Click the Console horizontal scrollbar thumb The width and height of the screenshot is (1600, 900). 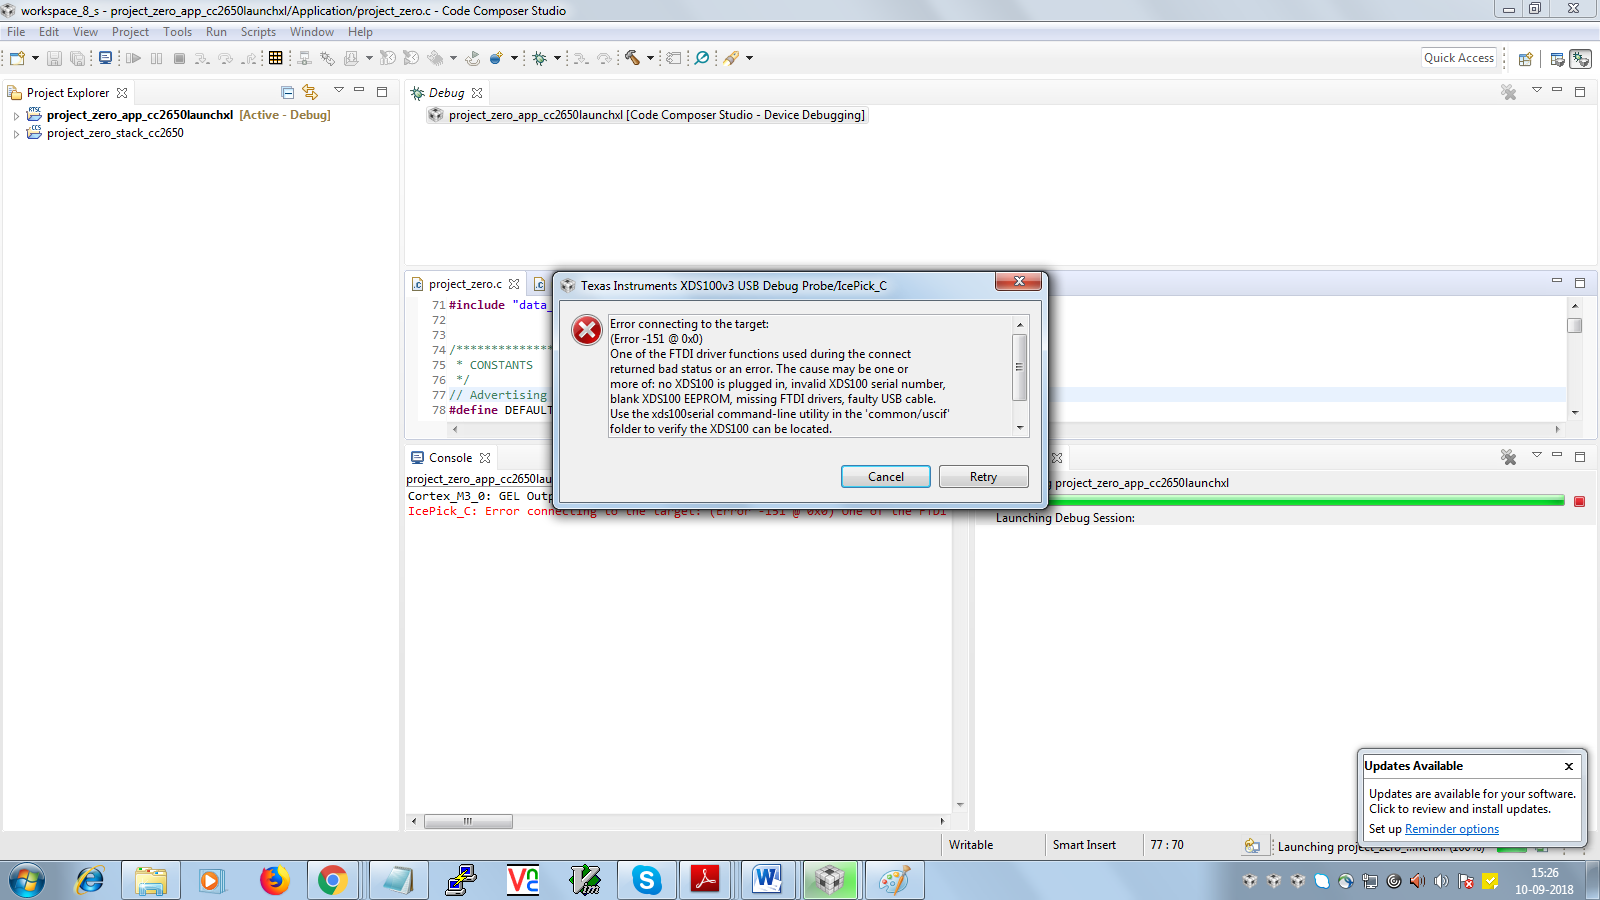[468, 821]
